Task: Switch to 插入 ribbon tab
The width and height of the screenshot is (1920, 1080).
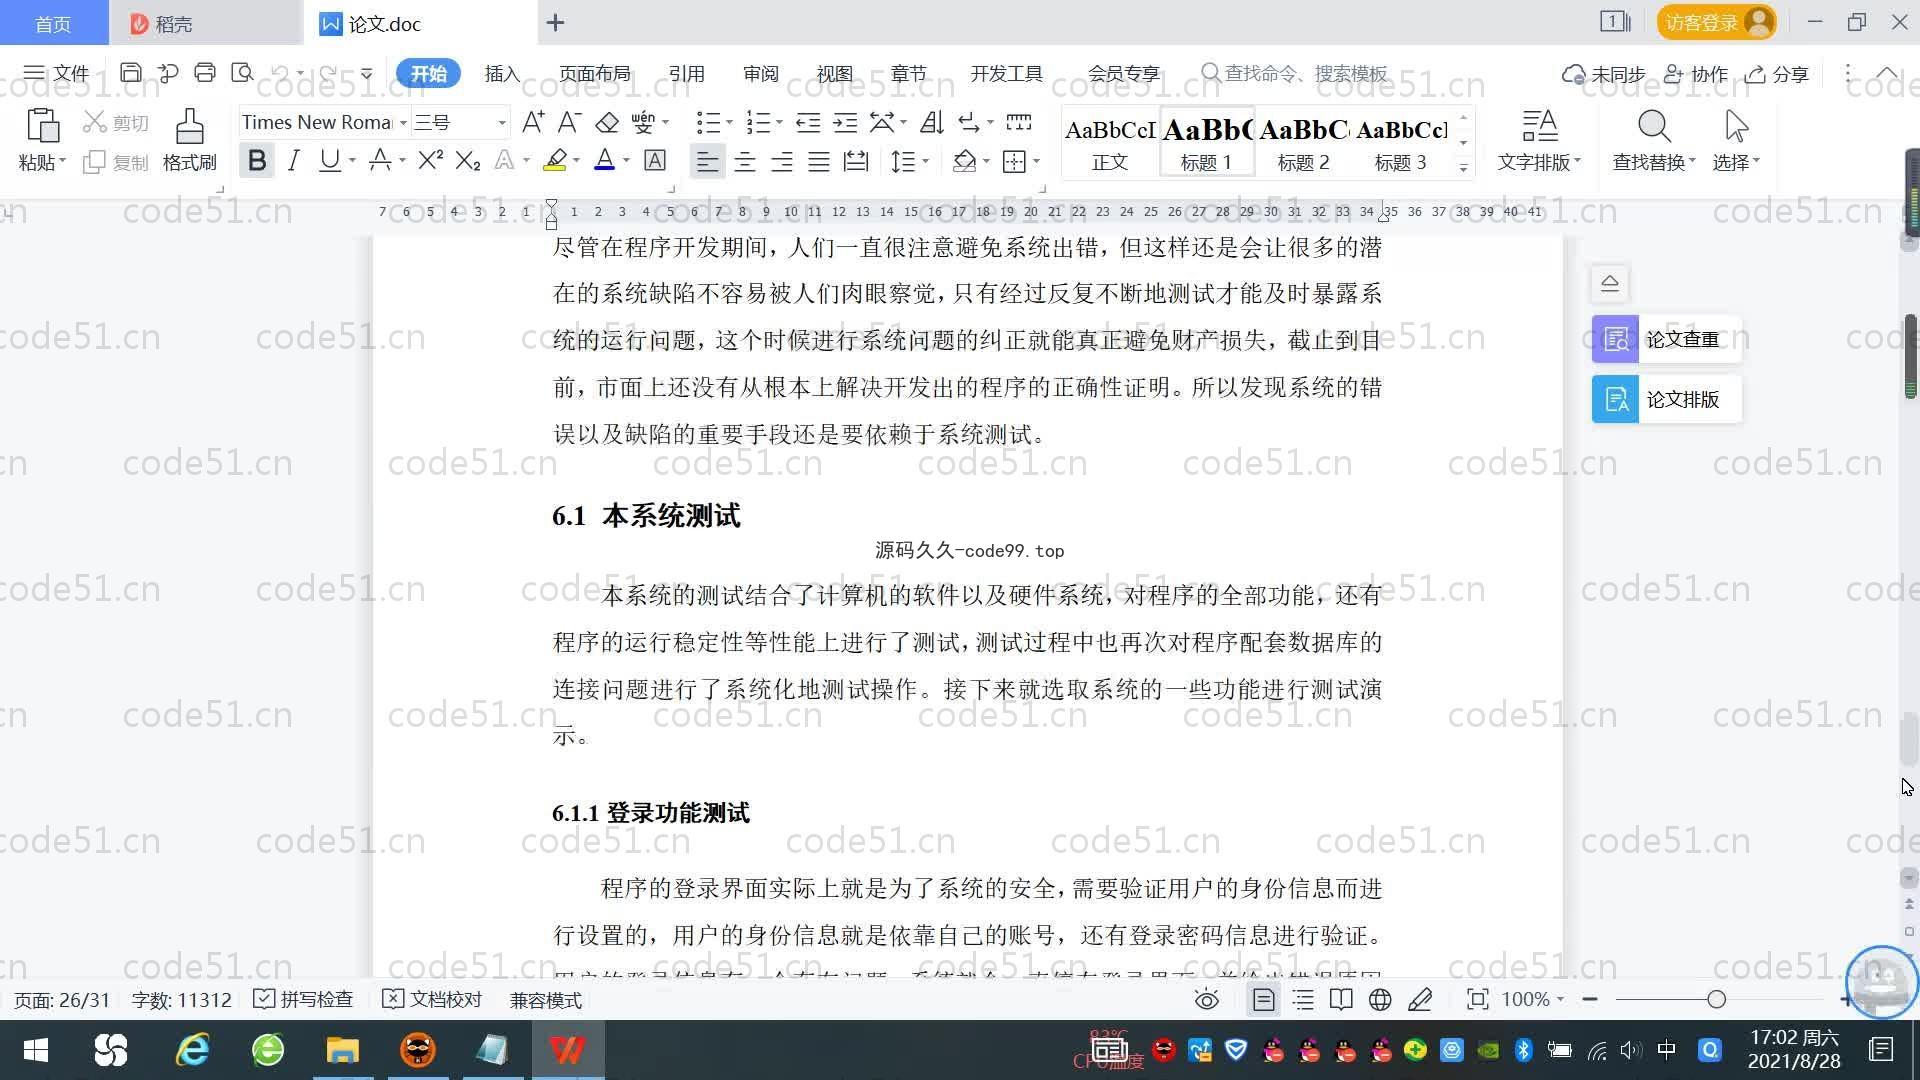Action: pos(502,73)
